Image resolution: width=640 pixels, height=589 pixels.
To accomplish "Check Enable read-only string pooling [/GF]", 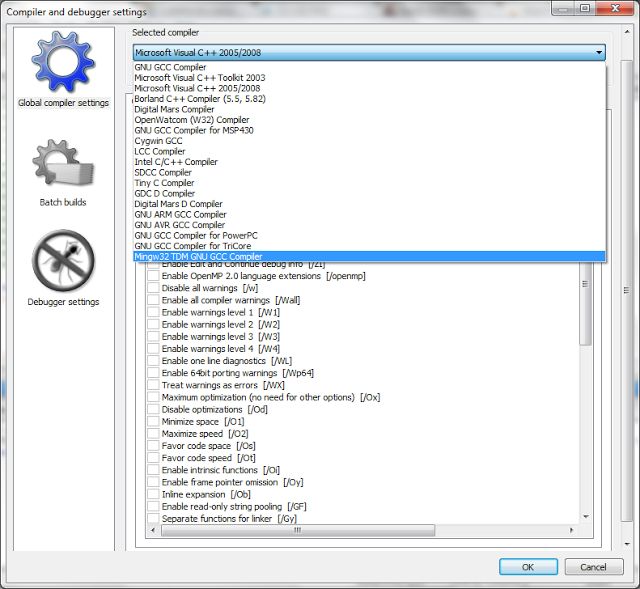I will point(153,506).
